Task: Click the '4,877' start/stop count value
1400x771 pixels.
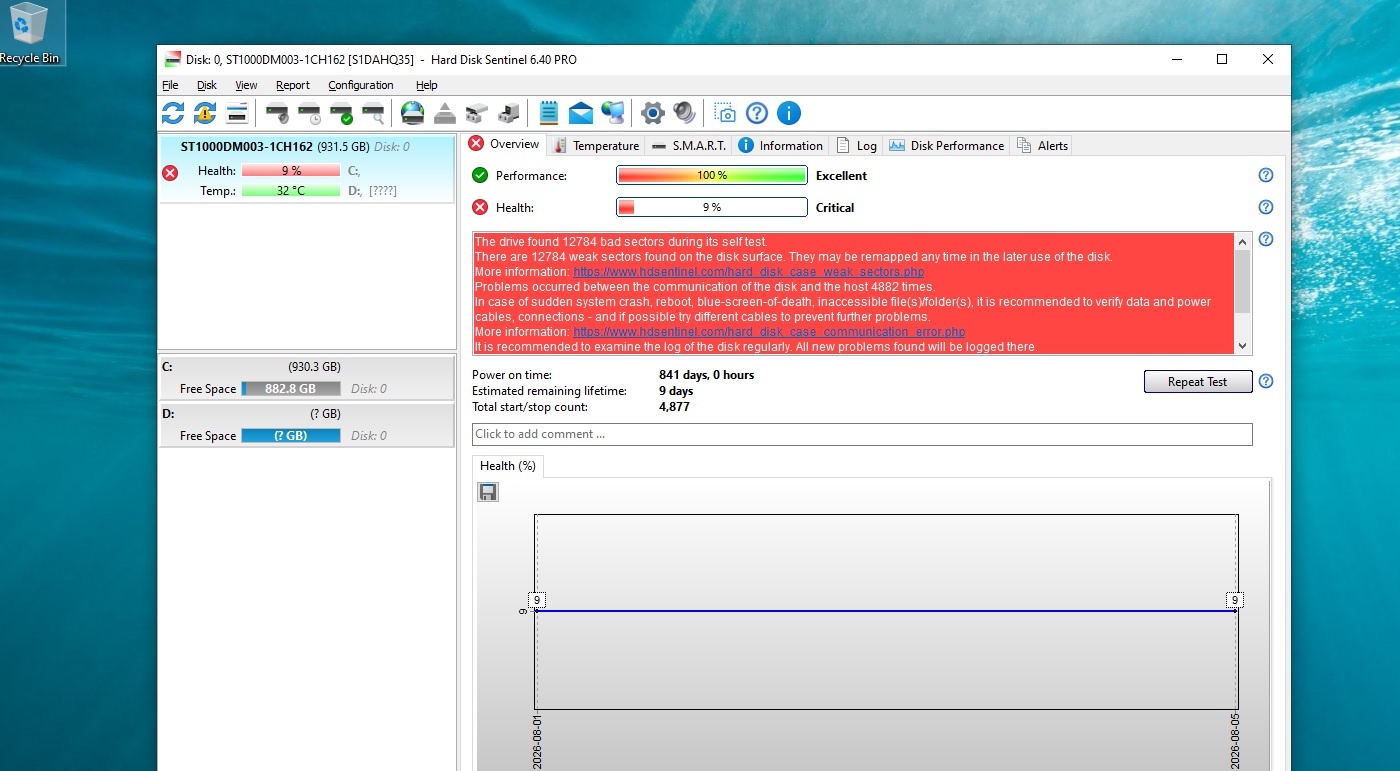Action: [x=674, y=407]
